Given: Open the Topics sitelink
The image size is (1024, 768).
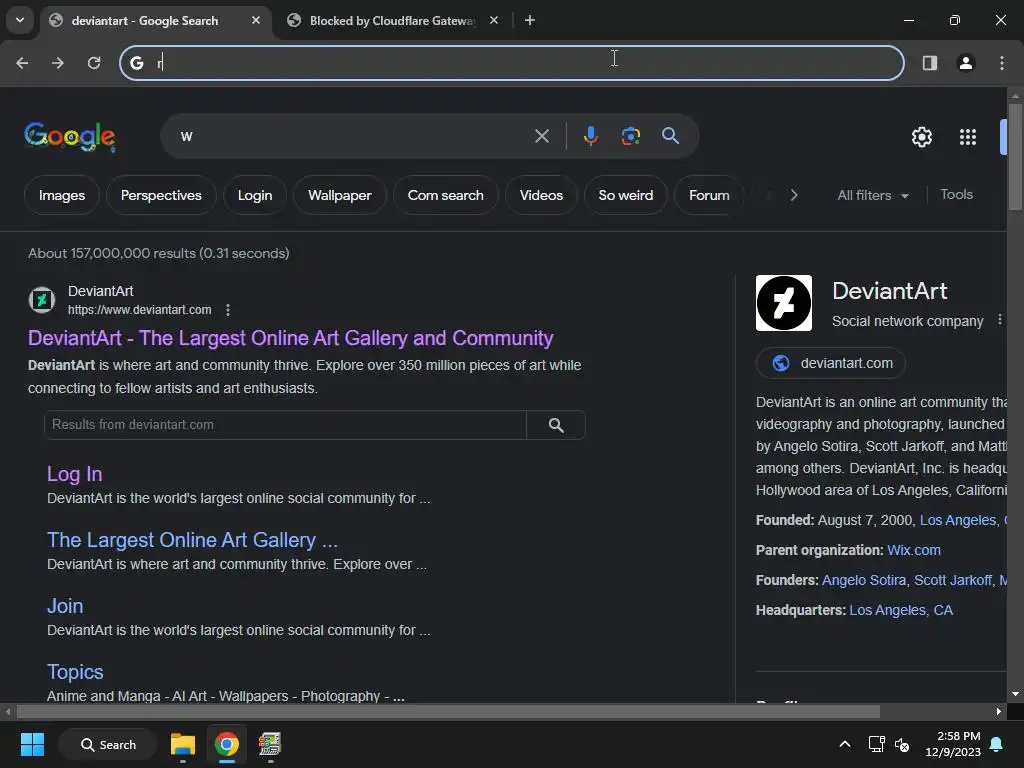Looking at the screenshot, I should [x=75, y=672].
